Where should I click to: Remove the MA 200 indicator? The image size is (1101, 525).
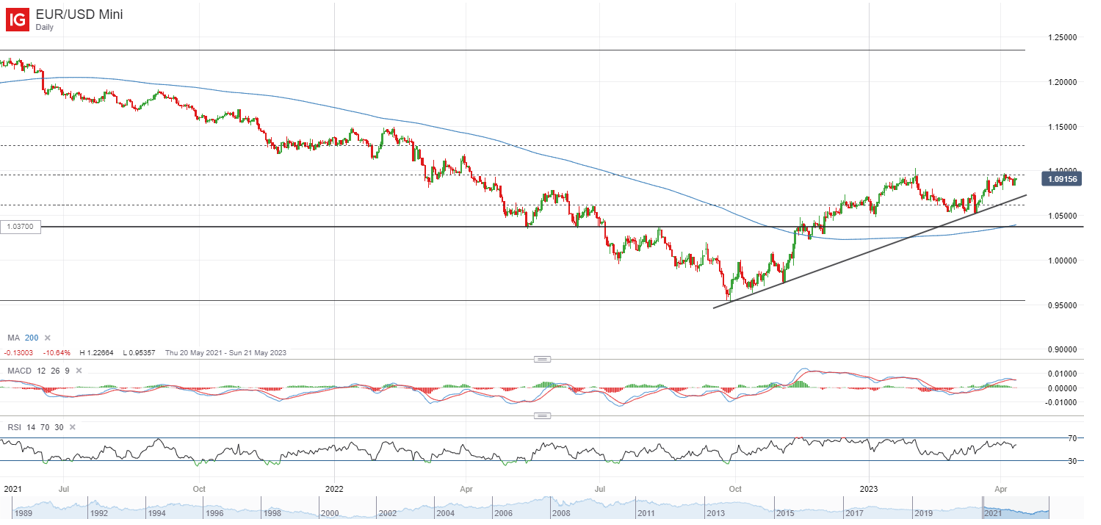click(x=48, y=338)
